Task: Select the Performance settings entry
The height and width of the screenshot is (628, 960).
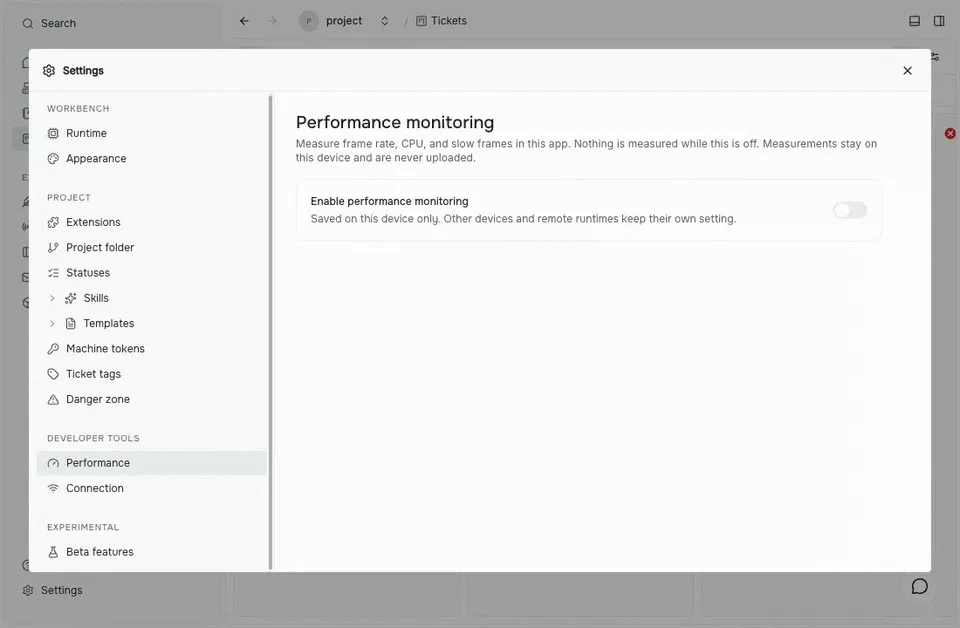Action: point(151,463)
